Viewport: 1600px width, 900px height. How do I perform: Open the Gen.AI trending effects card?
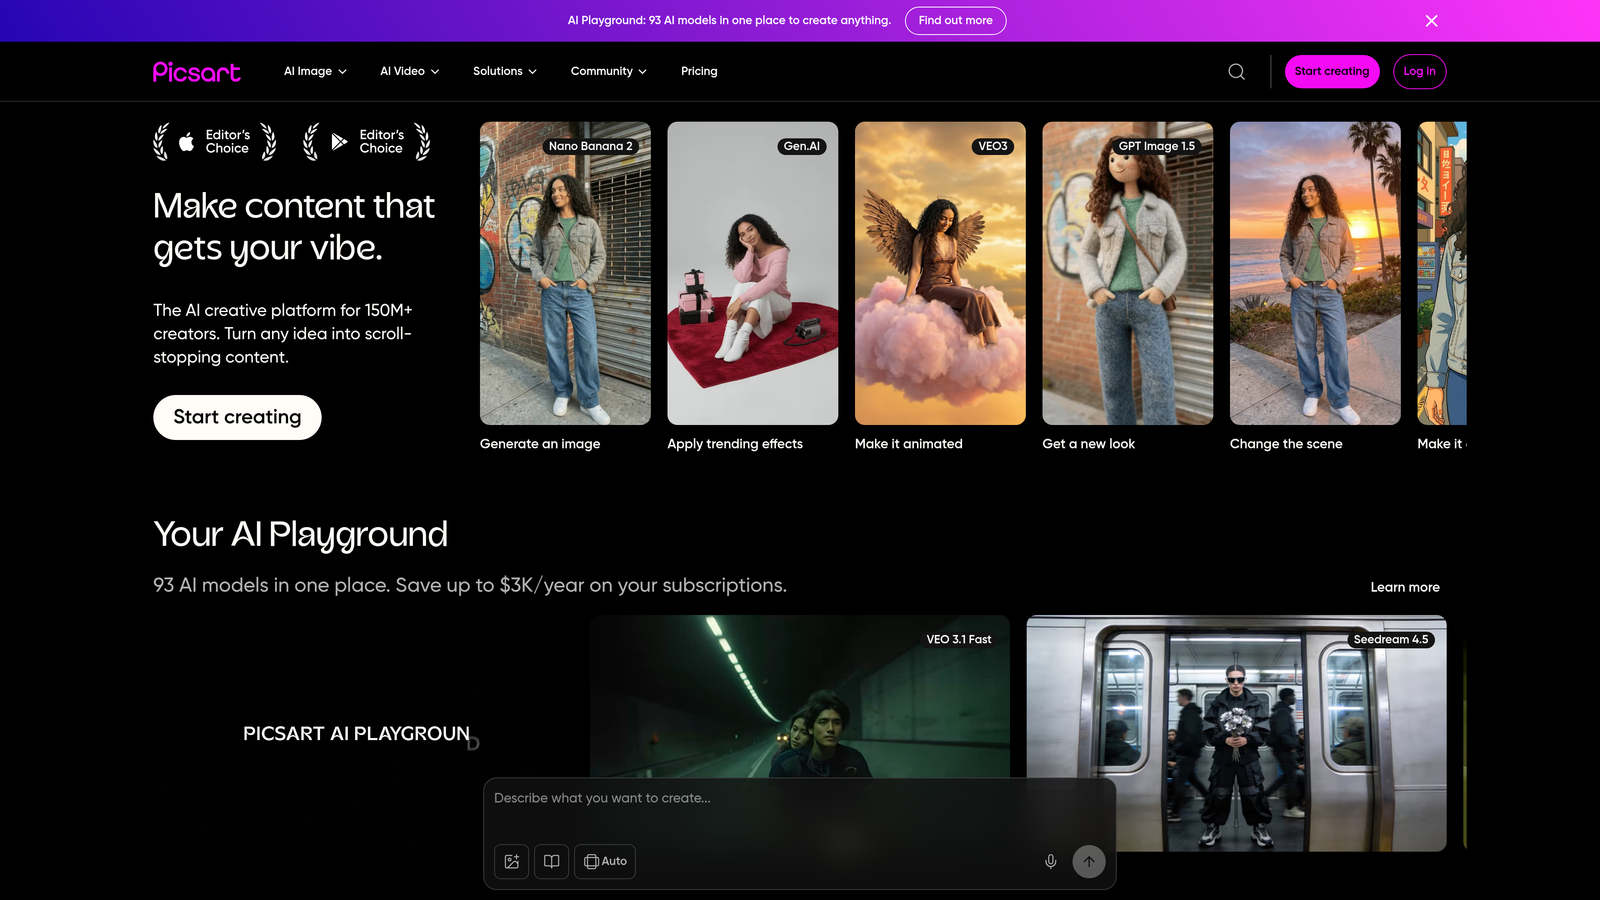[x=753, y=273]
